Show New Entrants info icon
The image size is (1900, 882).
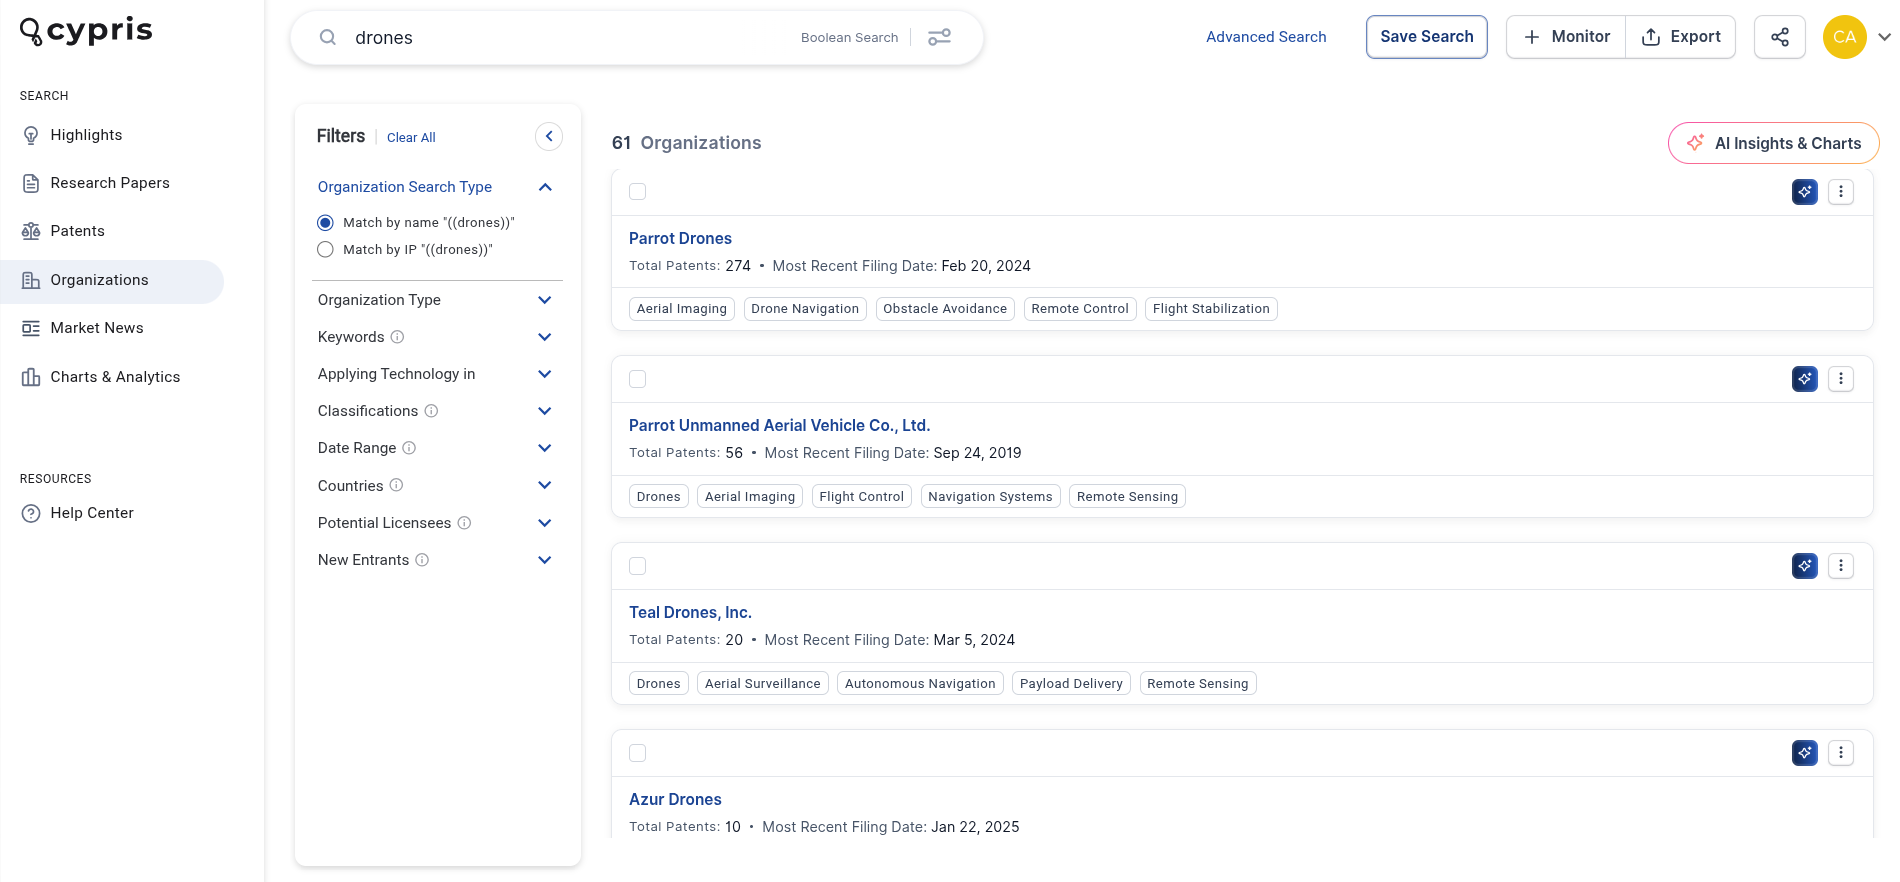click(x=422, y=560)
